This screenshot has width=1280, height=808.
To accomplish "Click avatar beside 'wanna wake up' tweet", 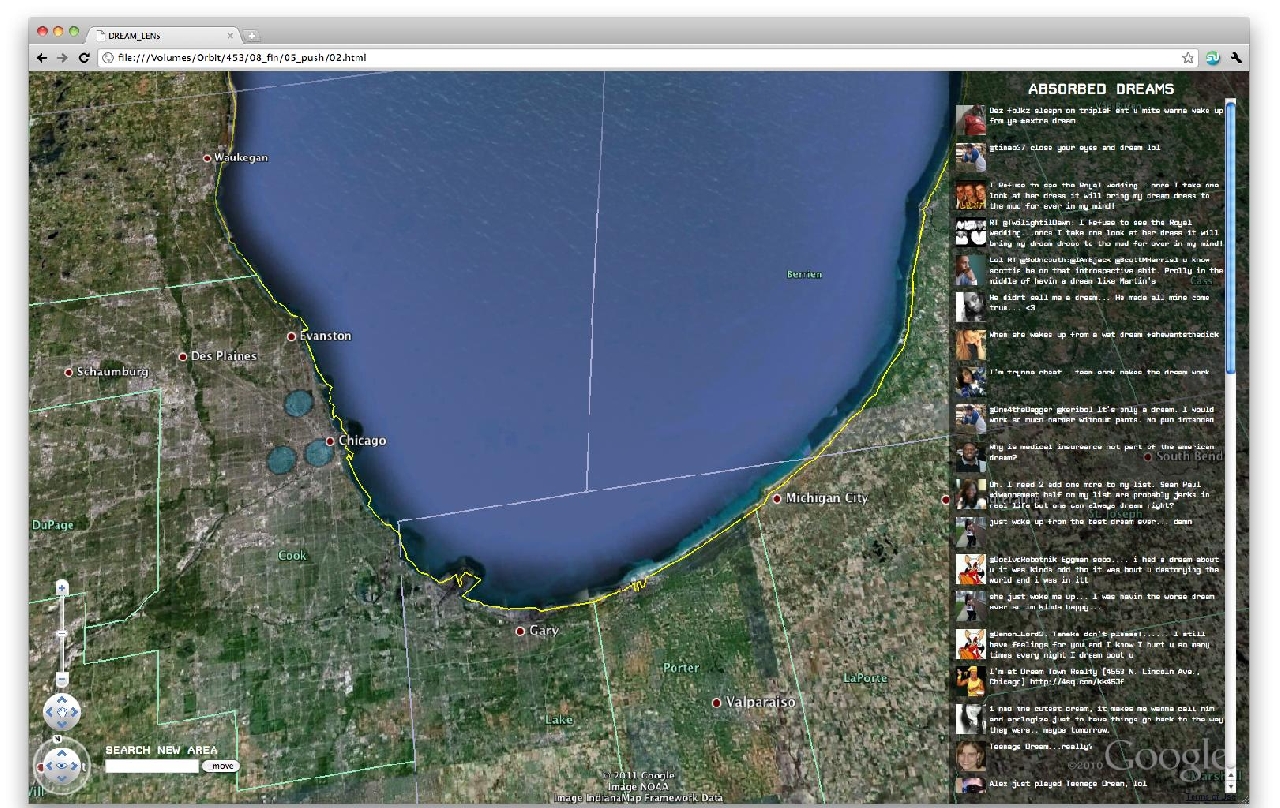I will coord(970,120).
